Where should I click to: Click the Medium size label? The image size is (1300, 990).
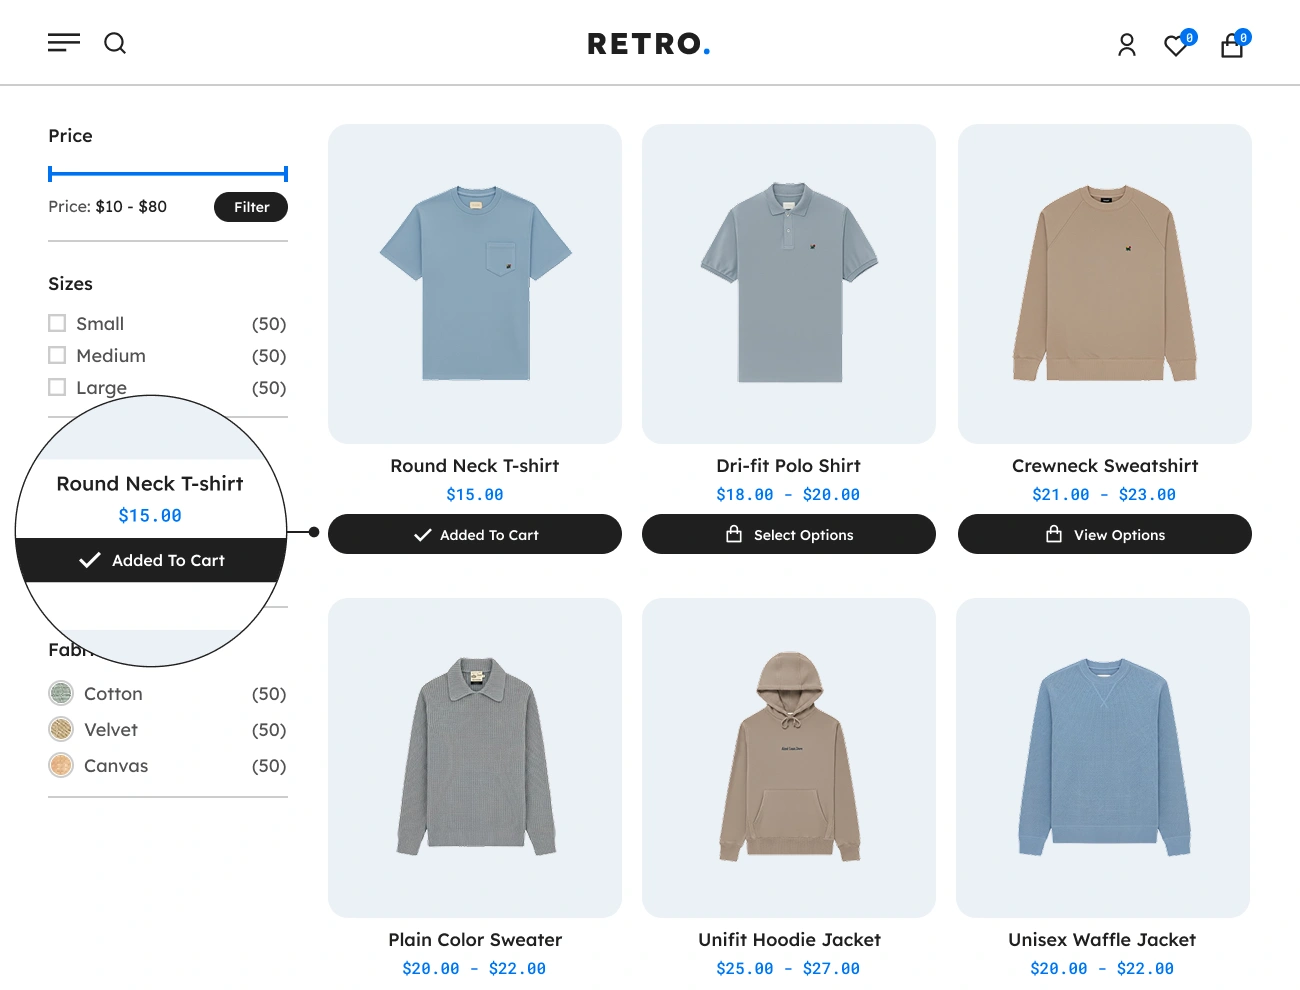click(x=111, y=355)
